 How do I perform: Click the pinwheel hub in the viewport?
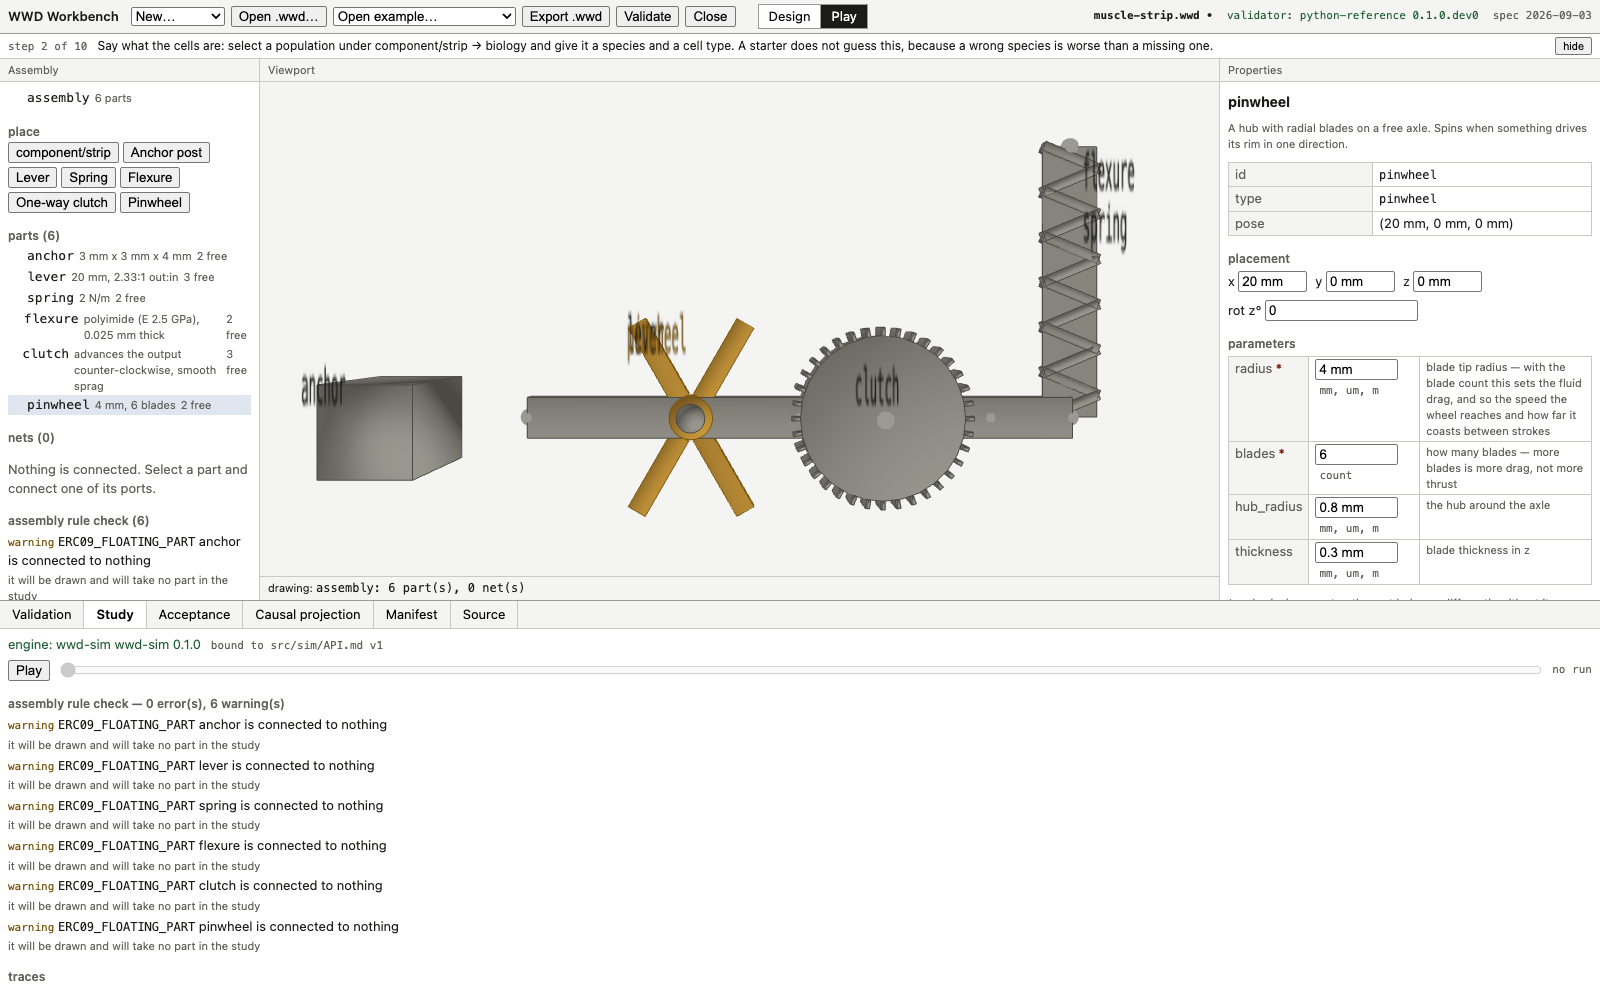(x=690, y=418)
